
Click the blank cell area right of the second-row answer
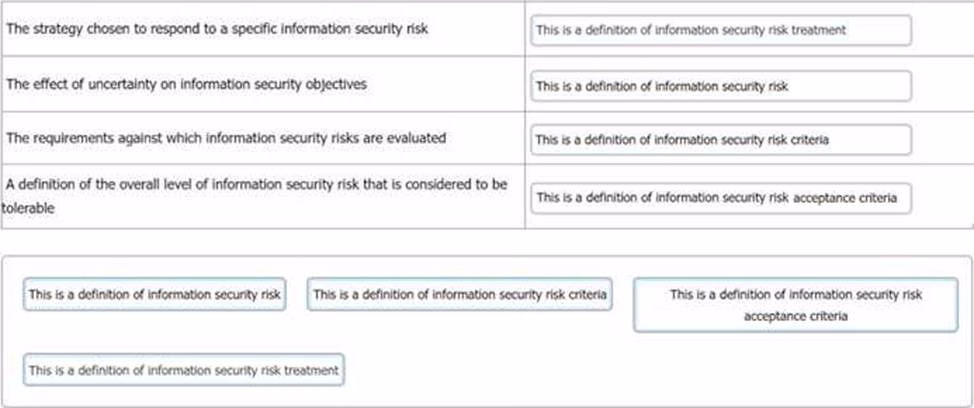click(x=942, y=86)
